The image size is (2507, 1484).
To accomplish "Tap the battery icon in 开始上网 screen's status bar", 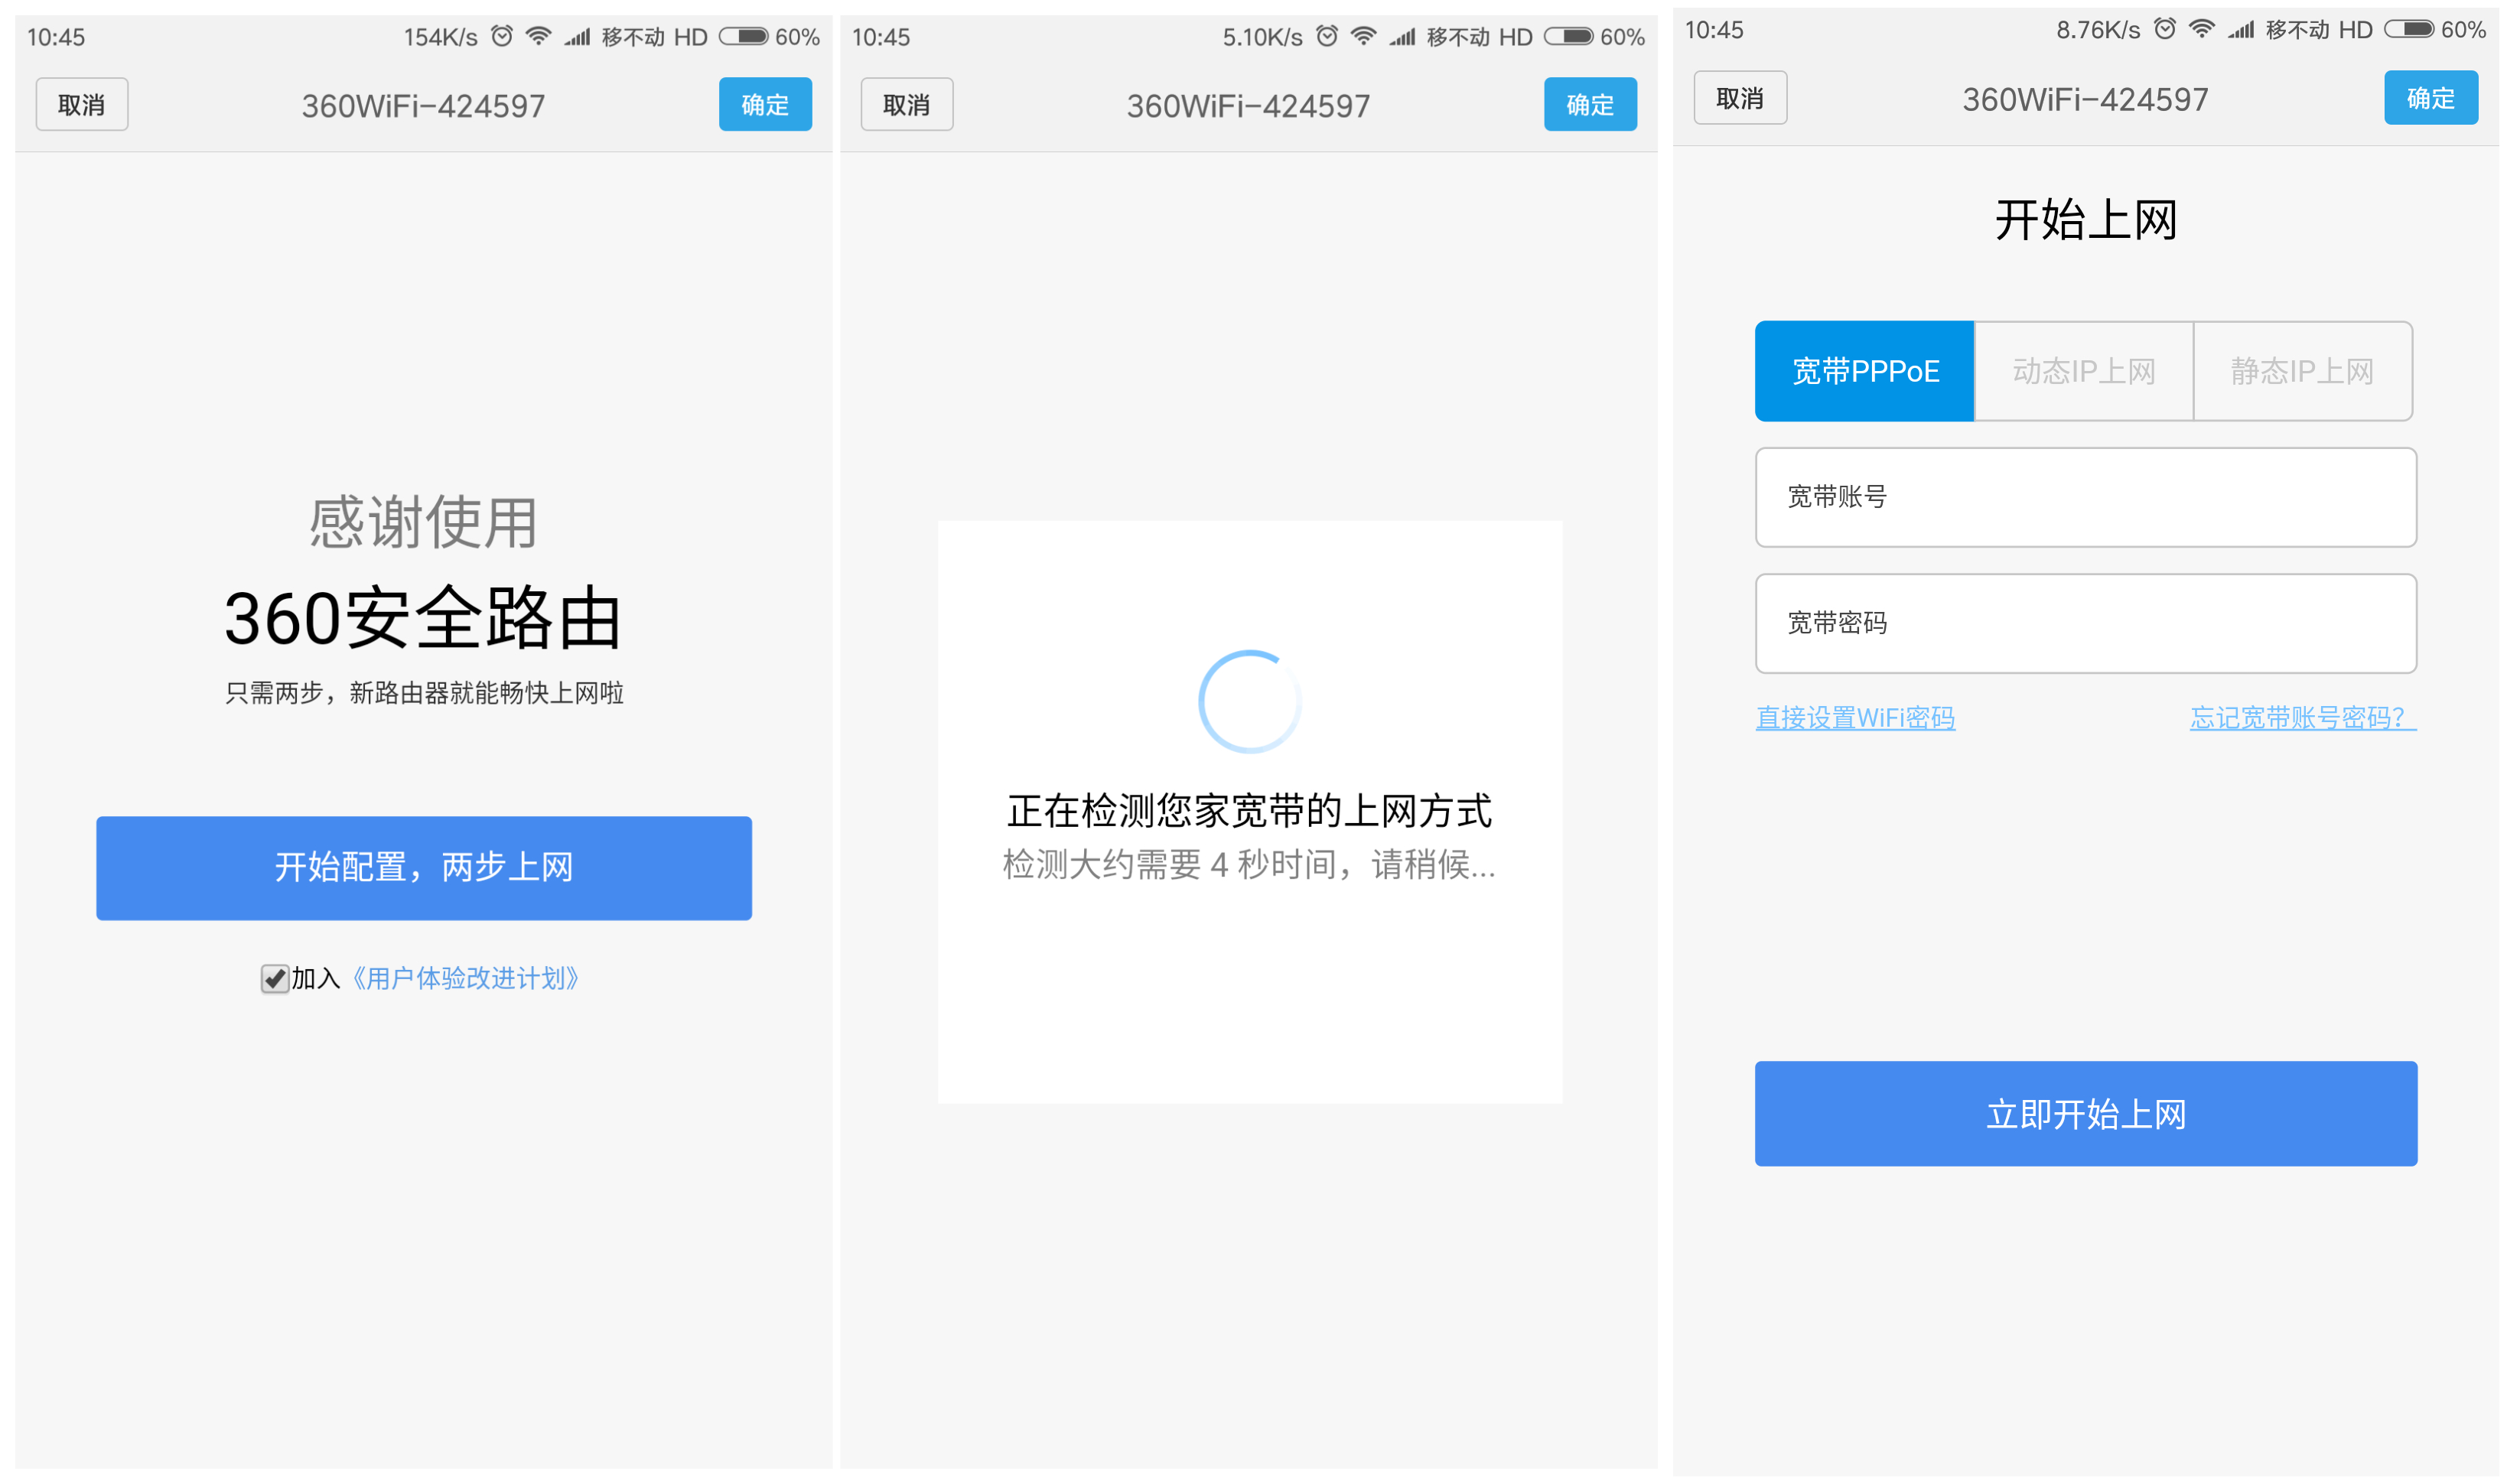I will point(2410,30).
